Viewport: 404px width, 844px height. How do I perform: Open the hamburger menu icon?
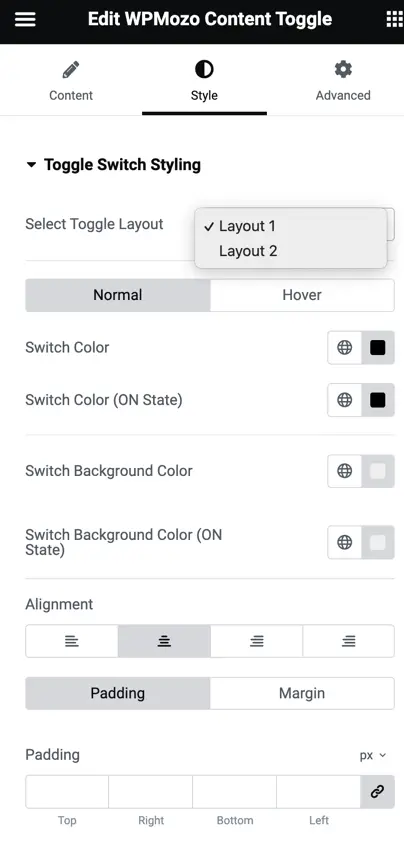point(25,19)
